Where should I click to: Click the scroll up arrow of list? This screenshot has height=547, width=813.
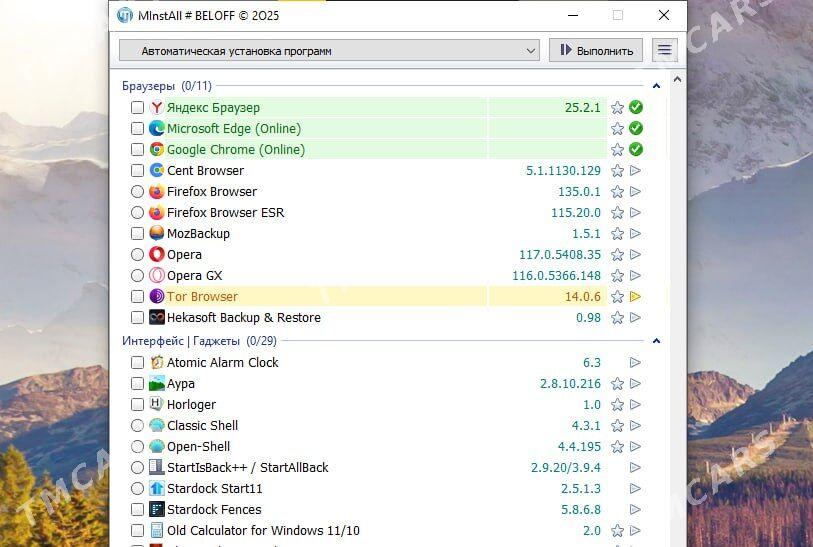coord(677,80)
